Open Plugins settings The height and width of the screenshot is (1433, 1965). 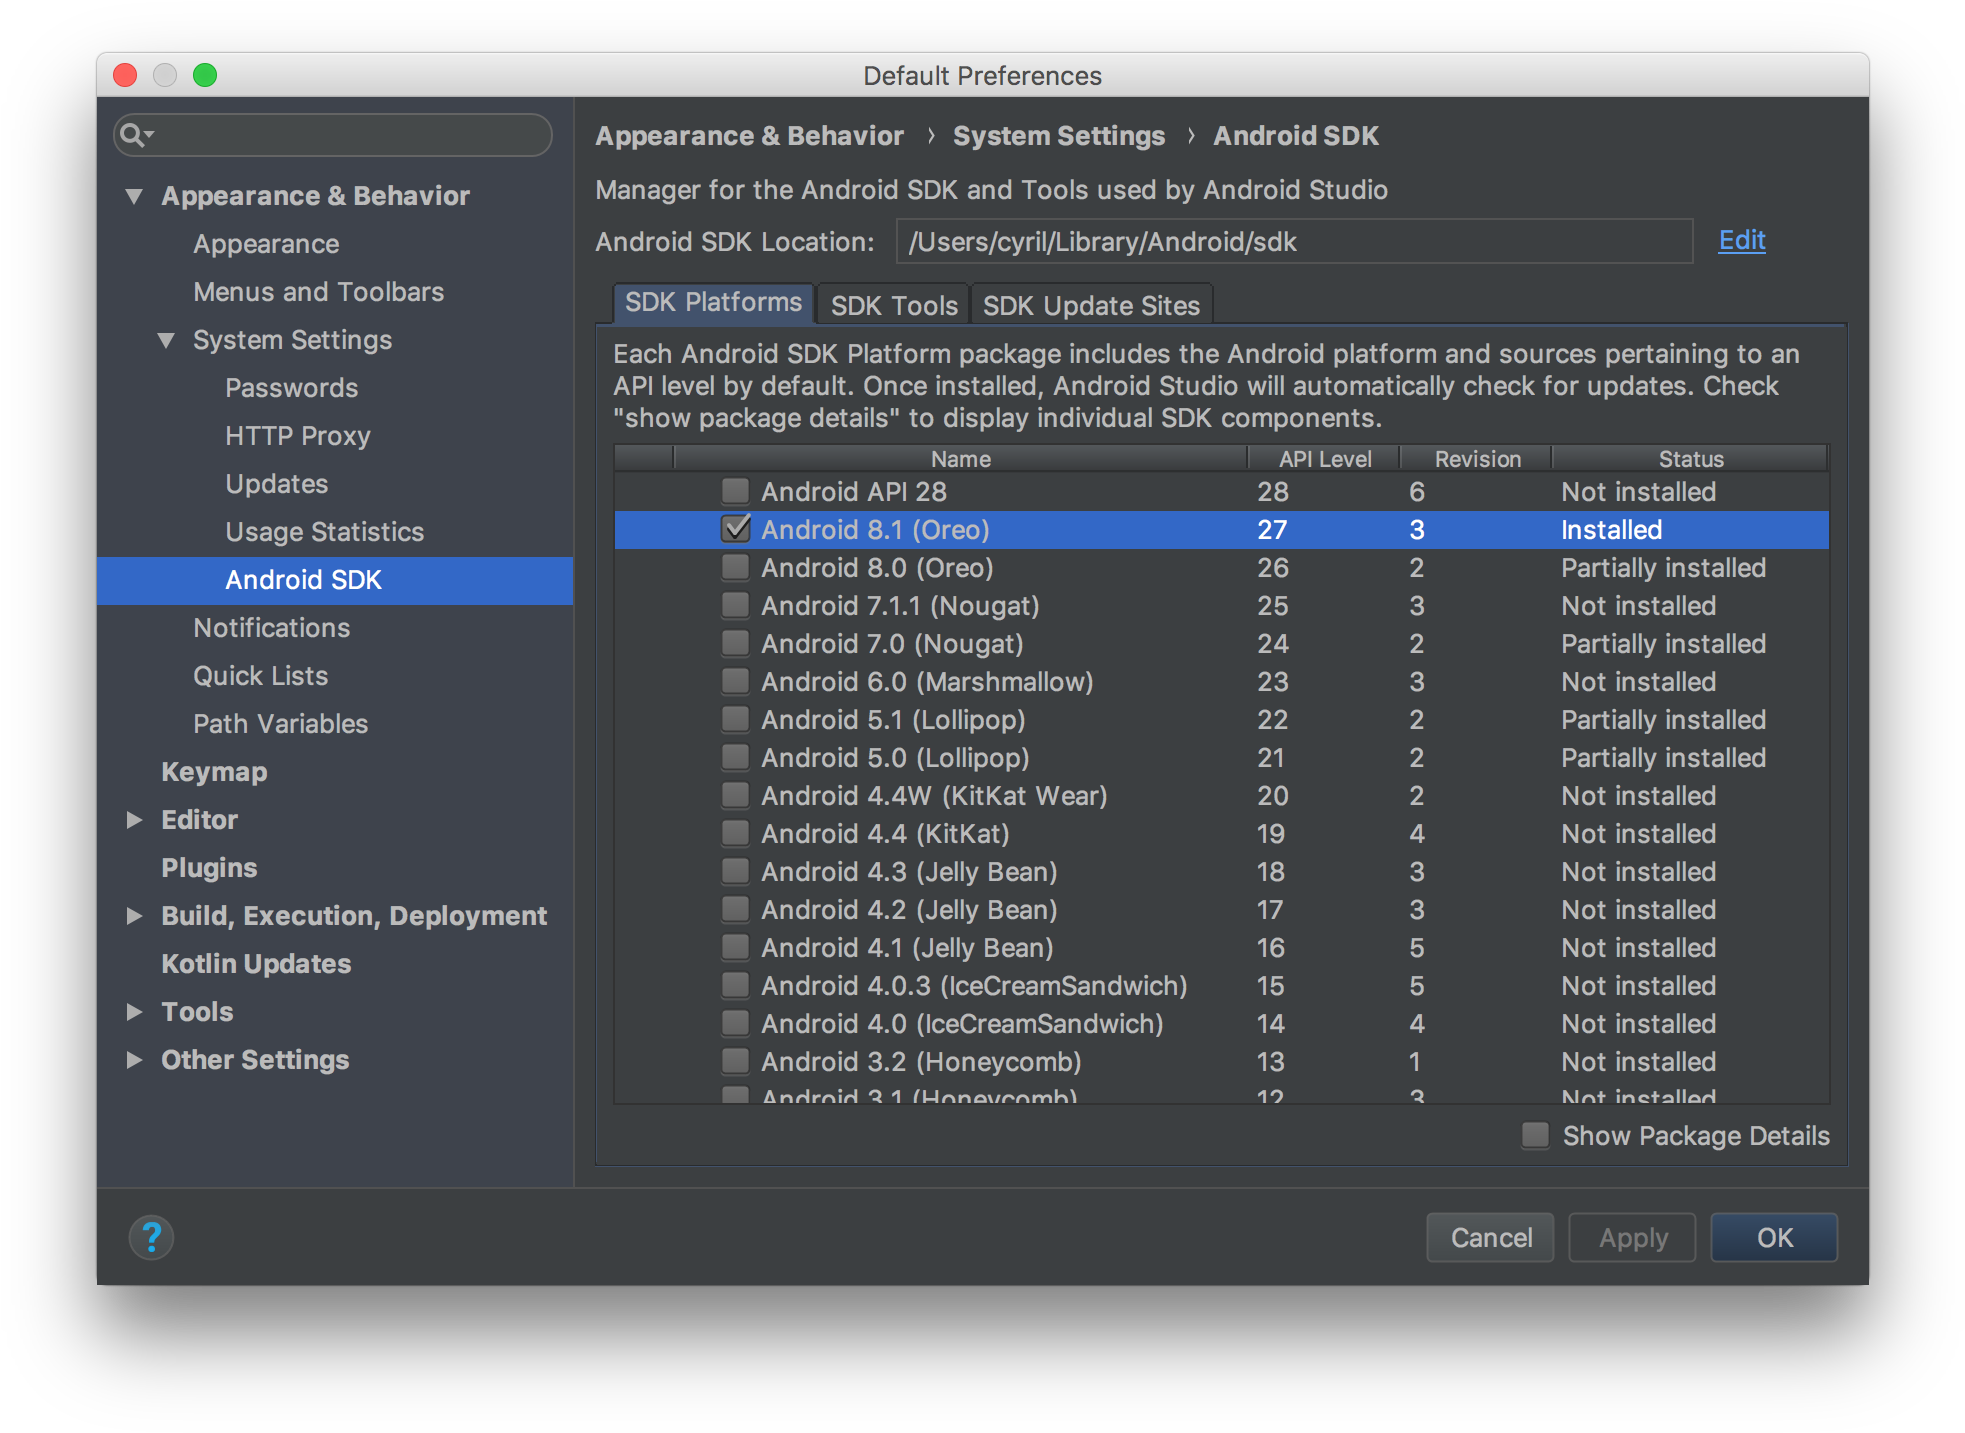209,868
